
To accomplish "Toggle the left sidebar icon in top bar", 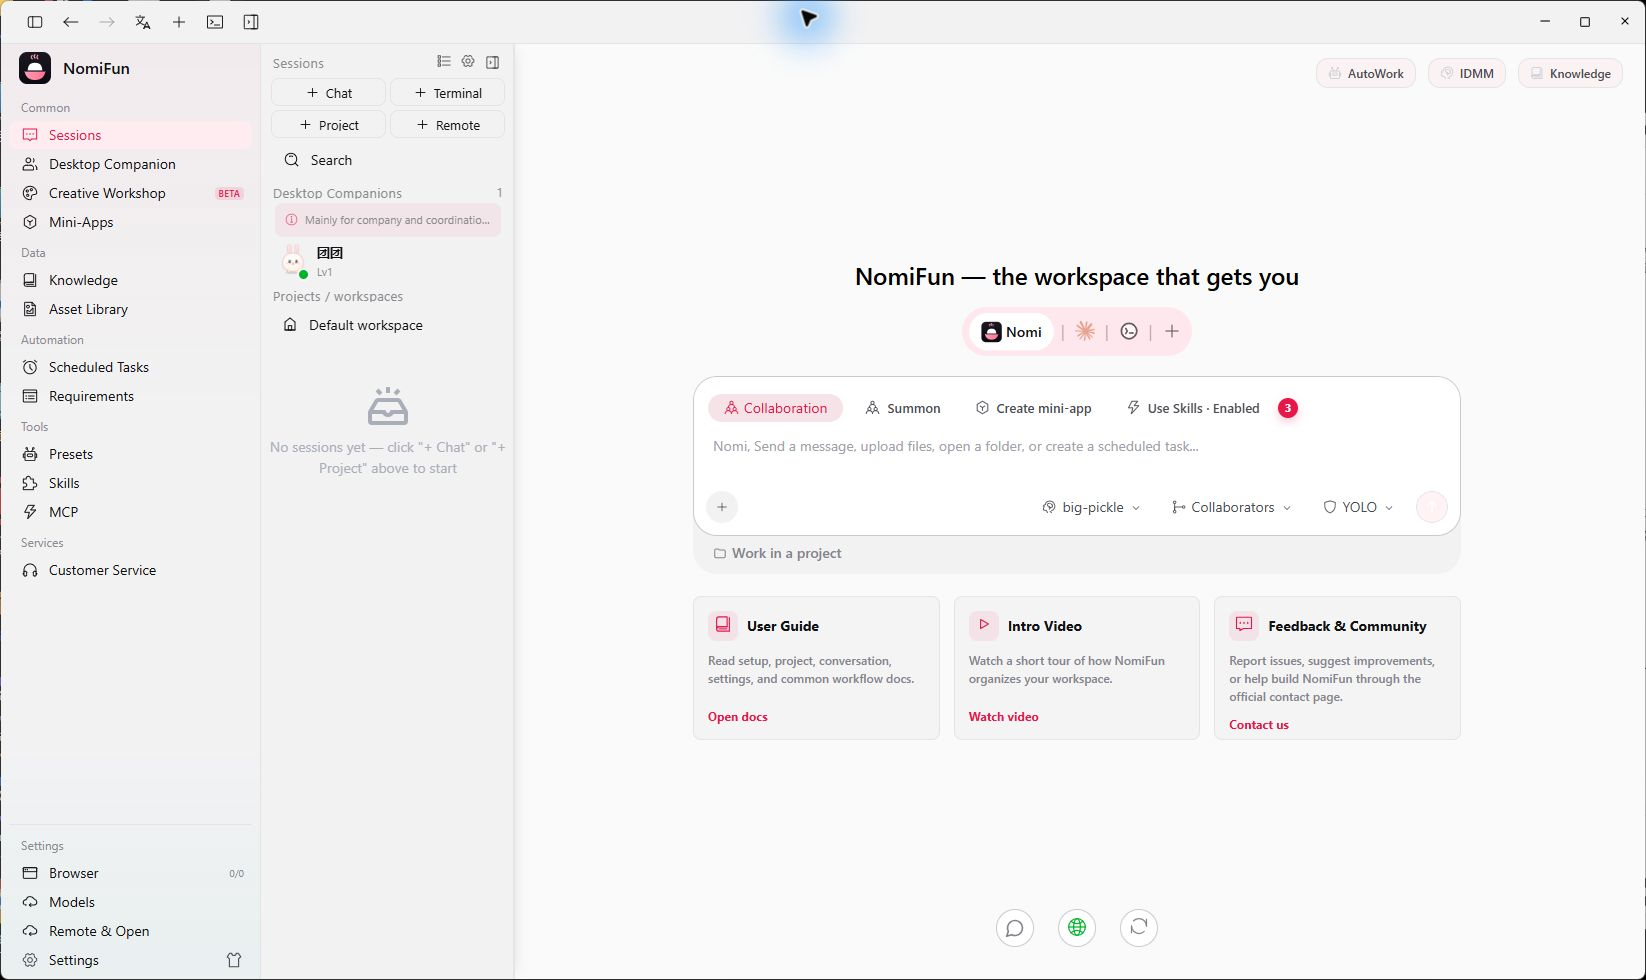I will (35, 22).
